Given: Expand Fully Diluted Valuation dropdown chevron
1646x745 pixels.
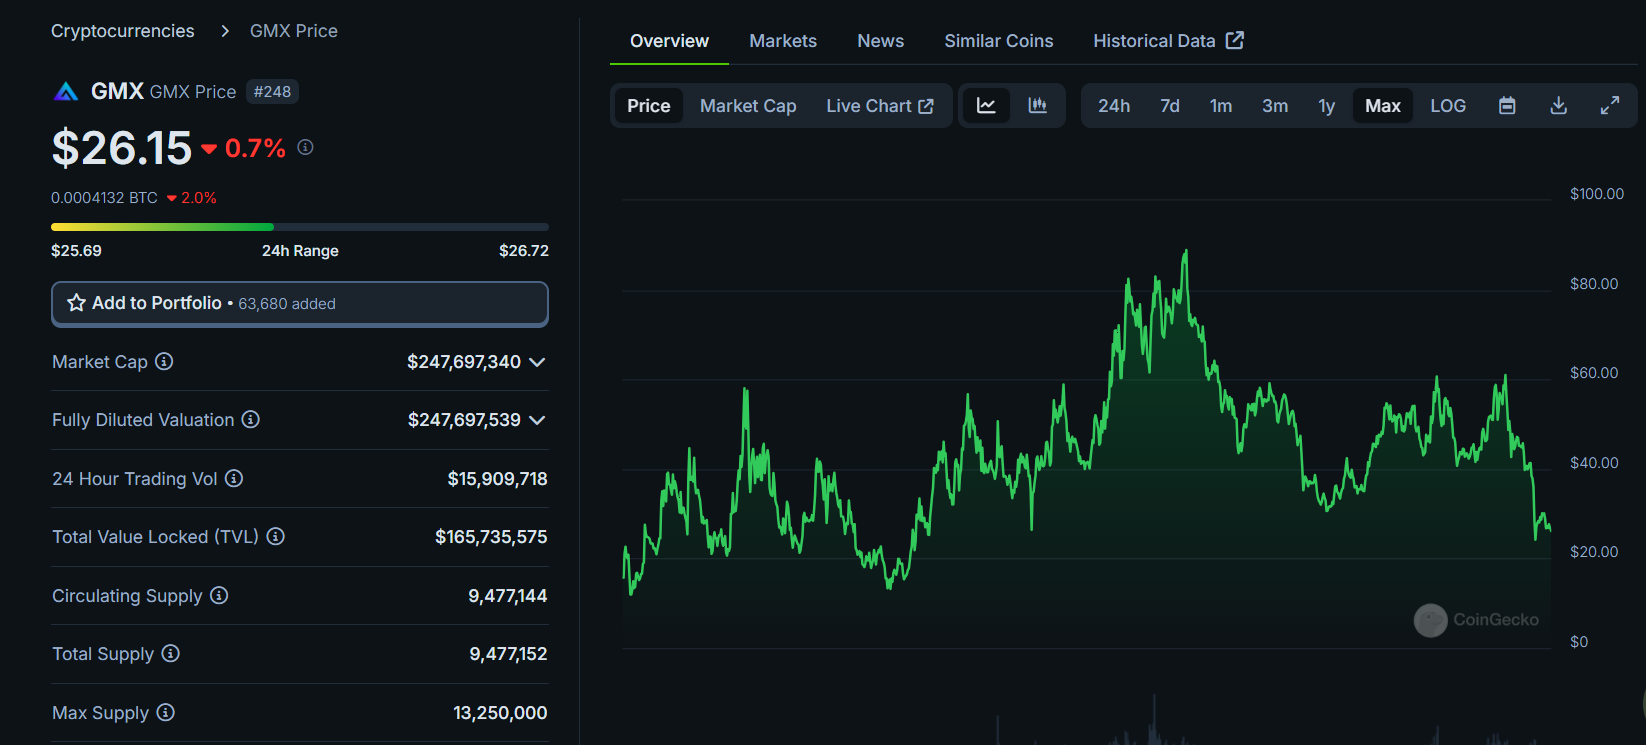Looking at the screenshot, I should coord(537,420).
